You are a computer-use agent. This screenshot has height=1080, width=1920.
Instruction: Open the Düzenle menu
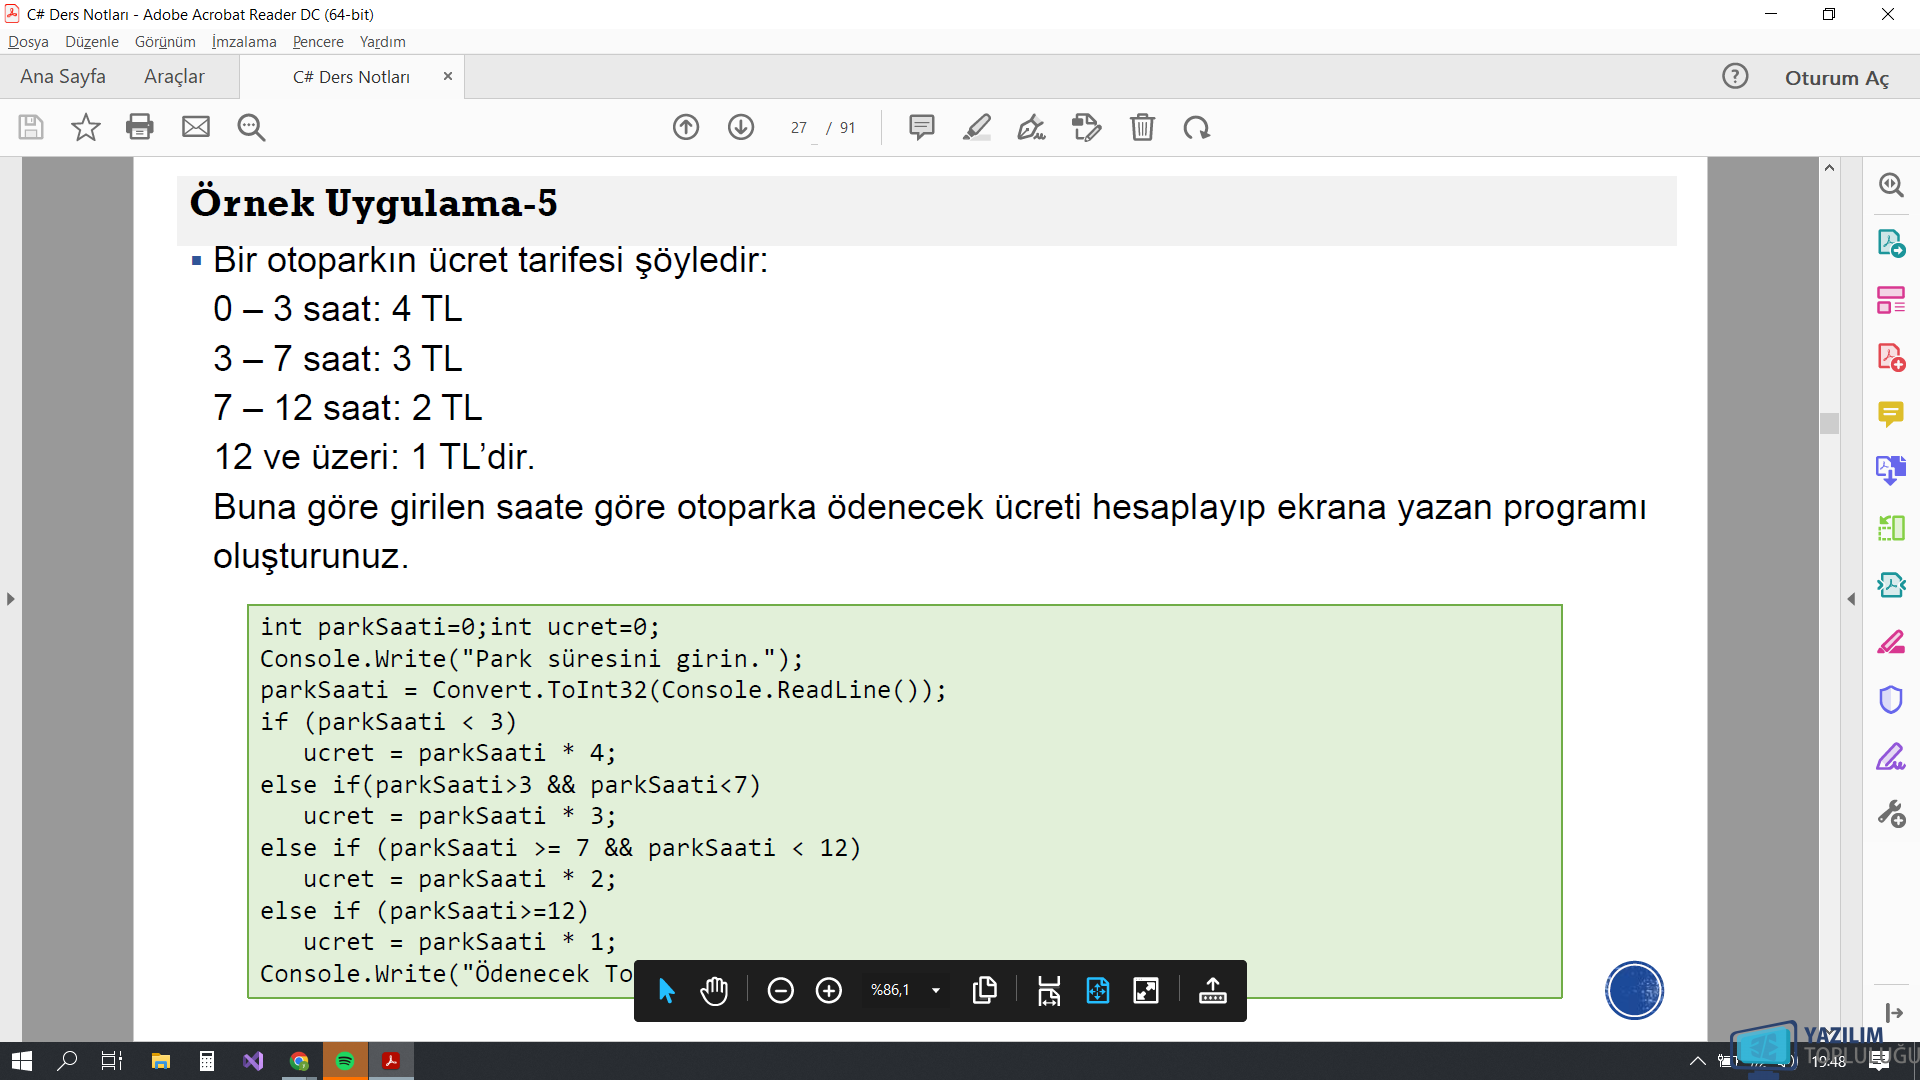click(x=92, y=42)
